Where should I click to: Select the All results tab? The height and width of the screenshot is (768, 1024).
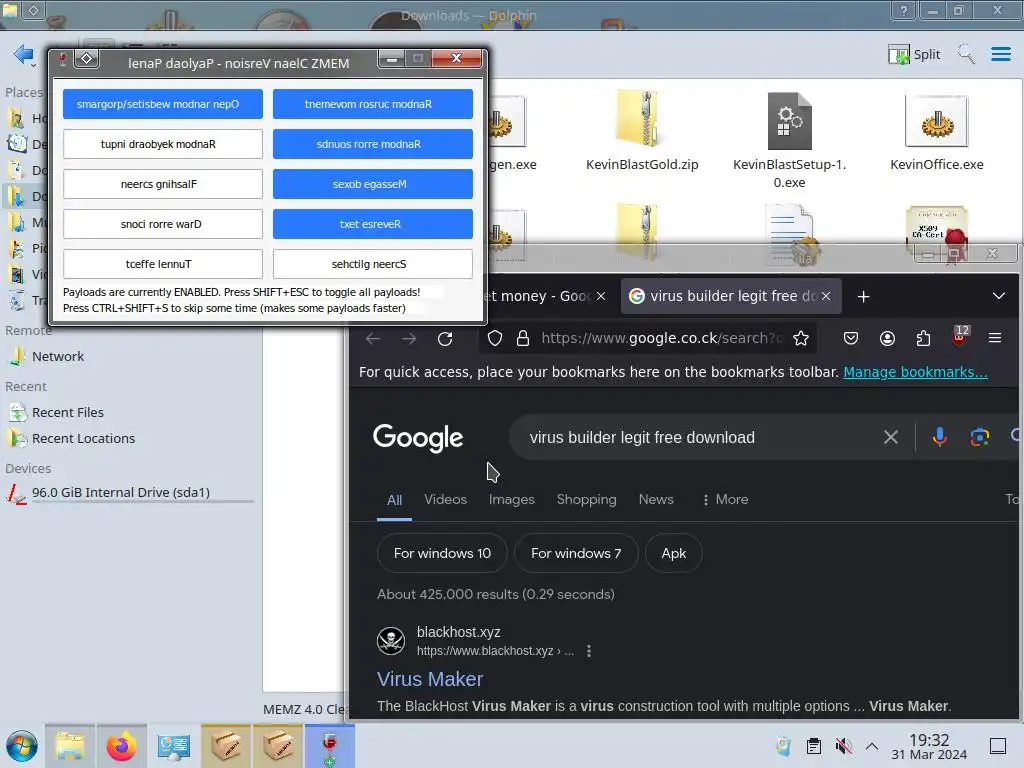[x=394, y=500]
